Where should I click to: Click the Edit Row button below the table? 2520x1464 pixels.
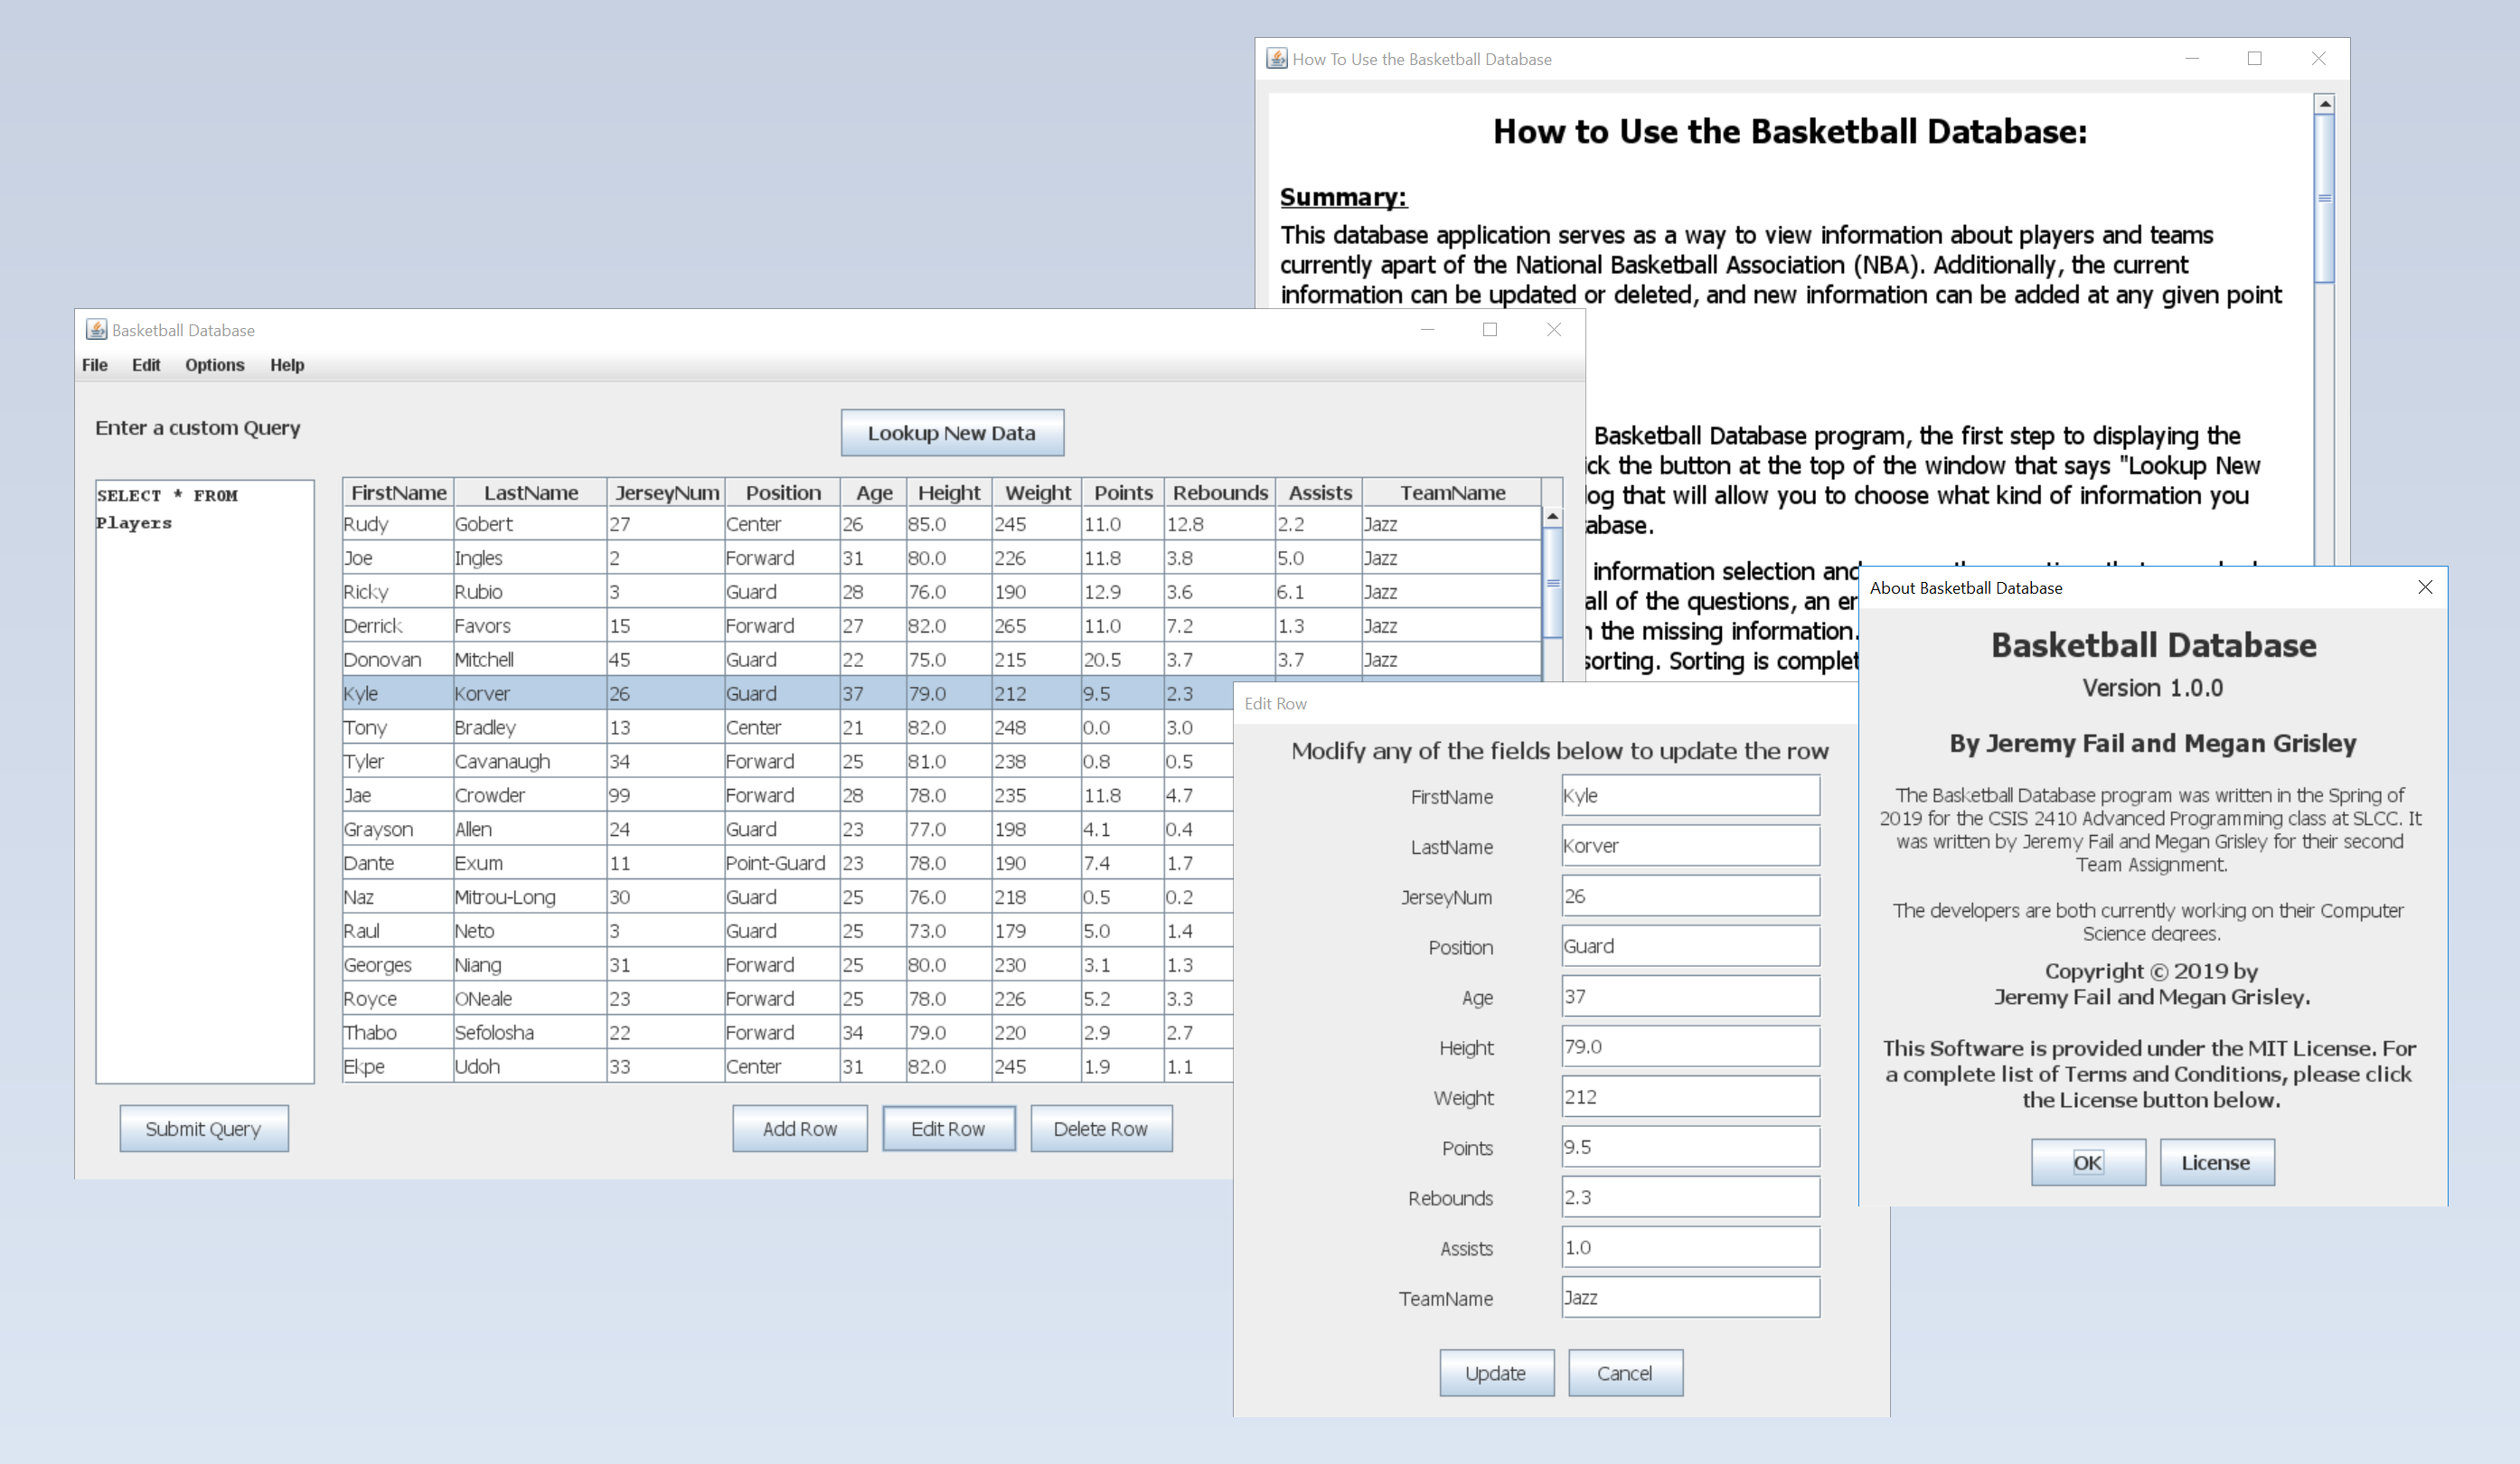(x=948, y=1128)
